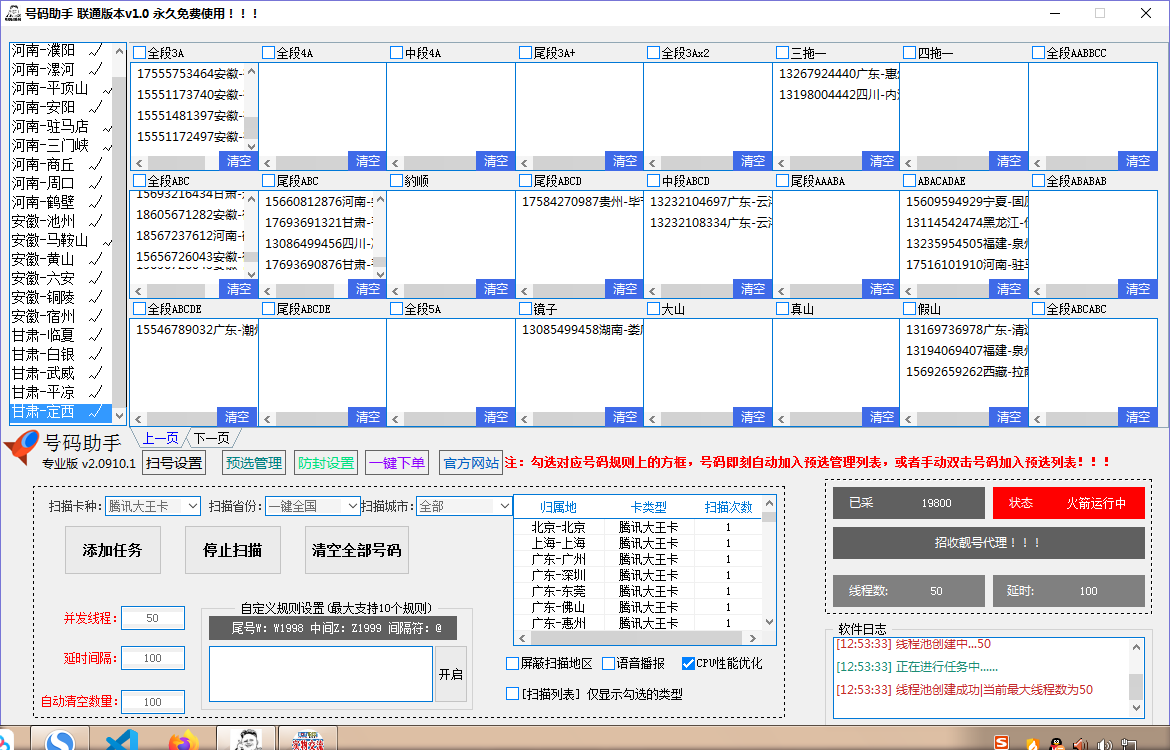Select 甘肃-定西 in the province list
The width and height of the screenshot is (1170, 750).
click(x=50, y=411)
